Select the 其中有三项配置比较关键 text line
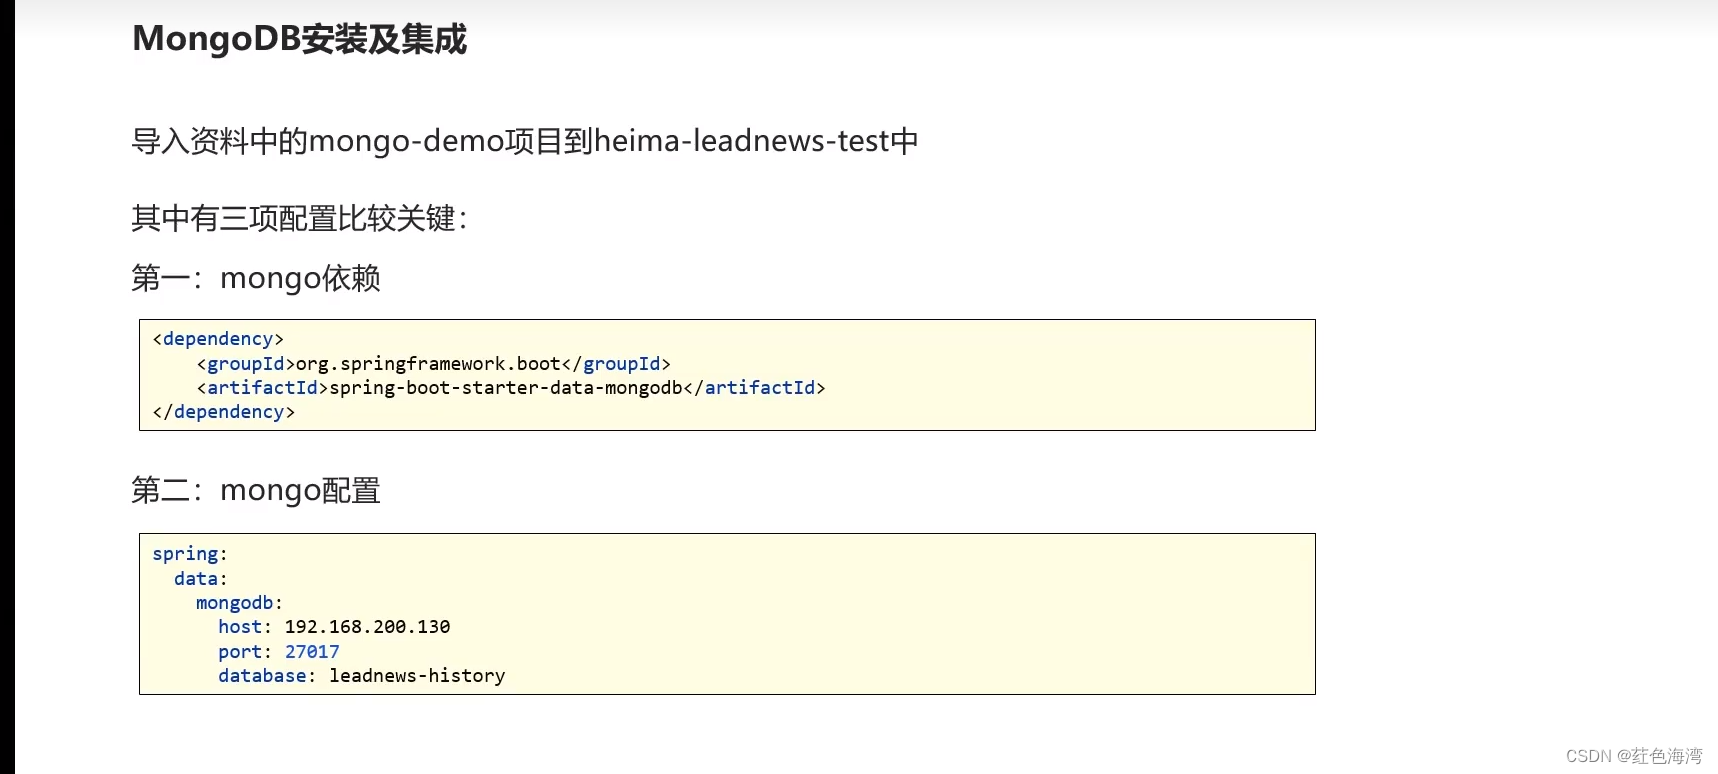Image resolution: width=1718 pixels, height=774 pixels. [x=299, y=218]
